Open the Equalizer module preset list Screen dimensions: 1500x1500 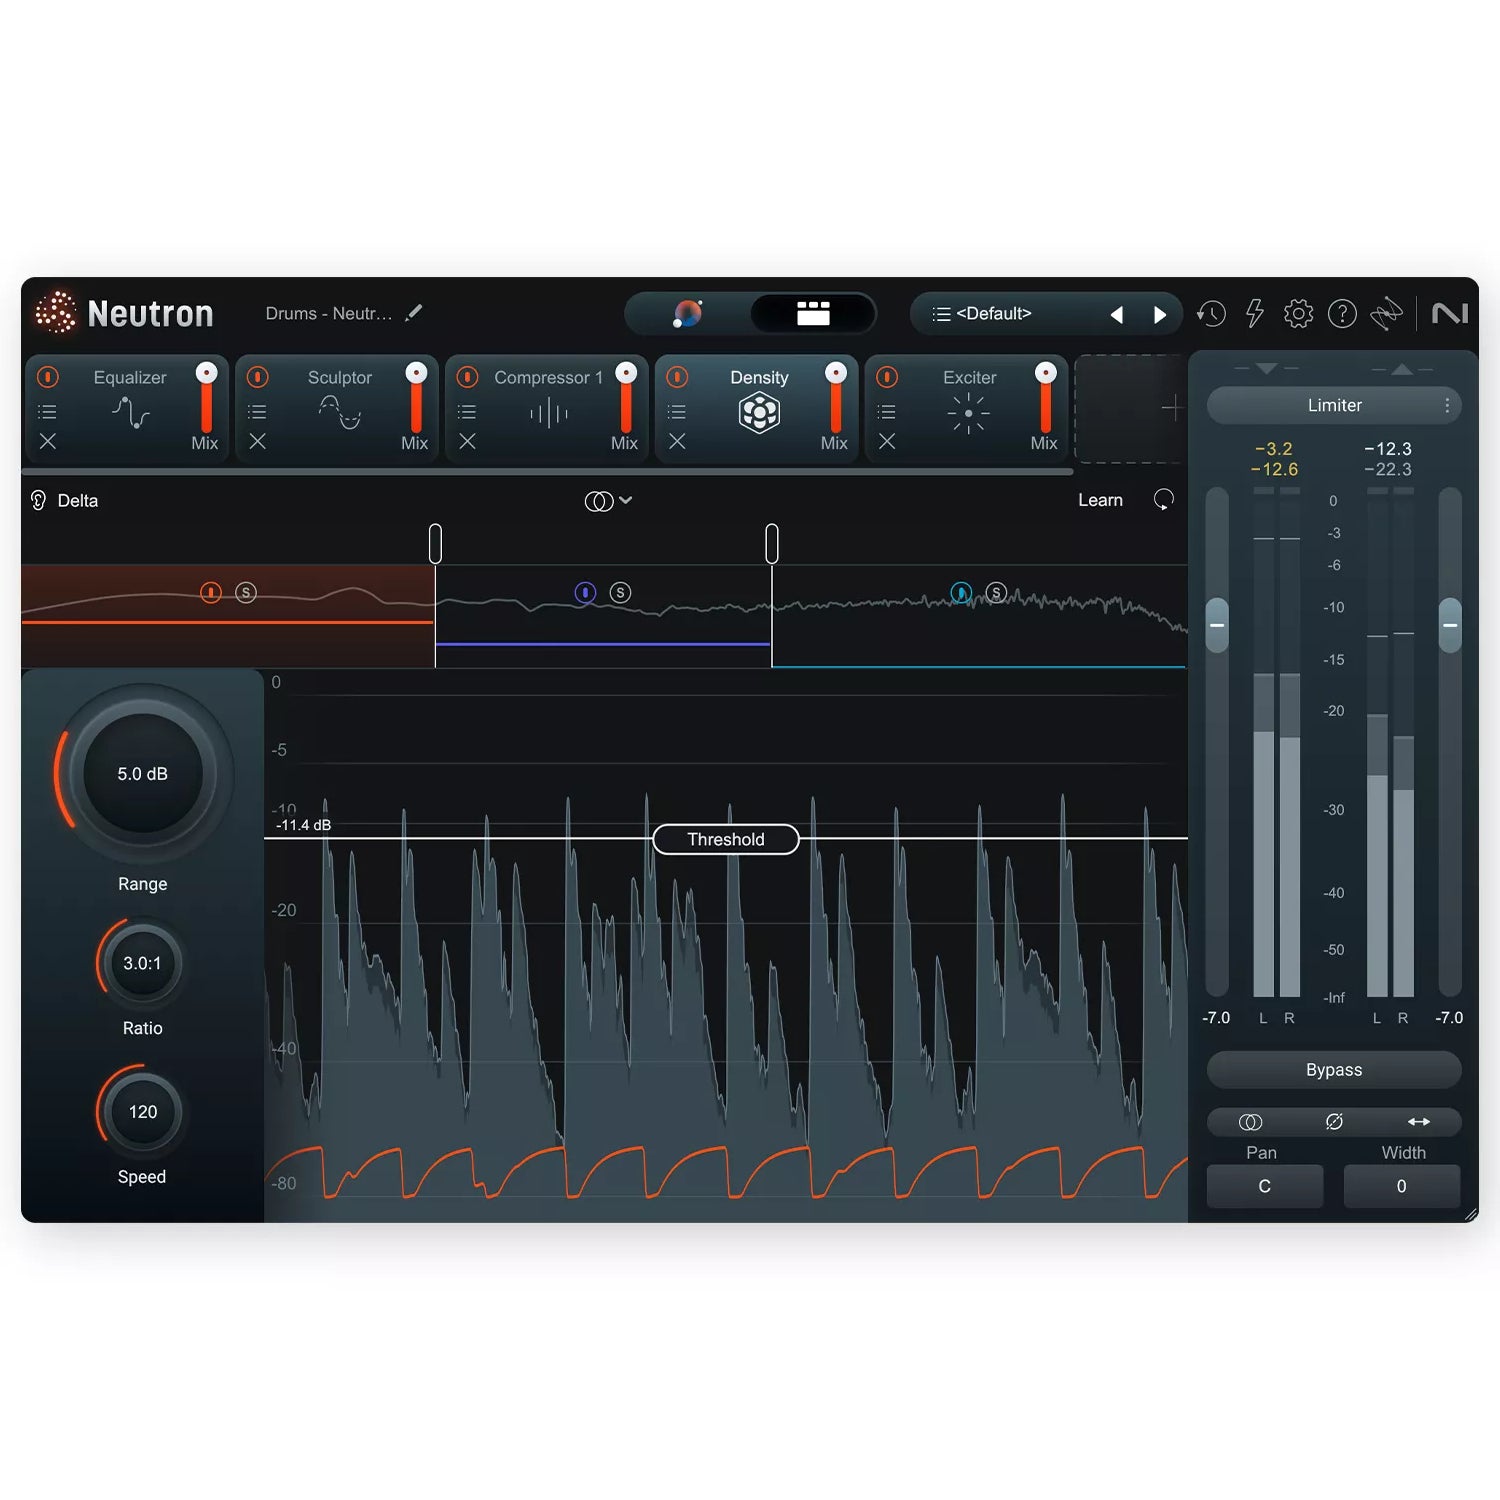pyautogui.click(x=47, y=412)
